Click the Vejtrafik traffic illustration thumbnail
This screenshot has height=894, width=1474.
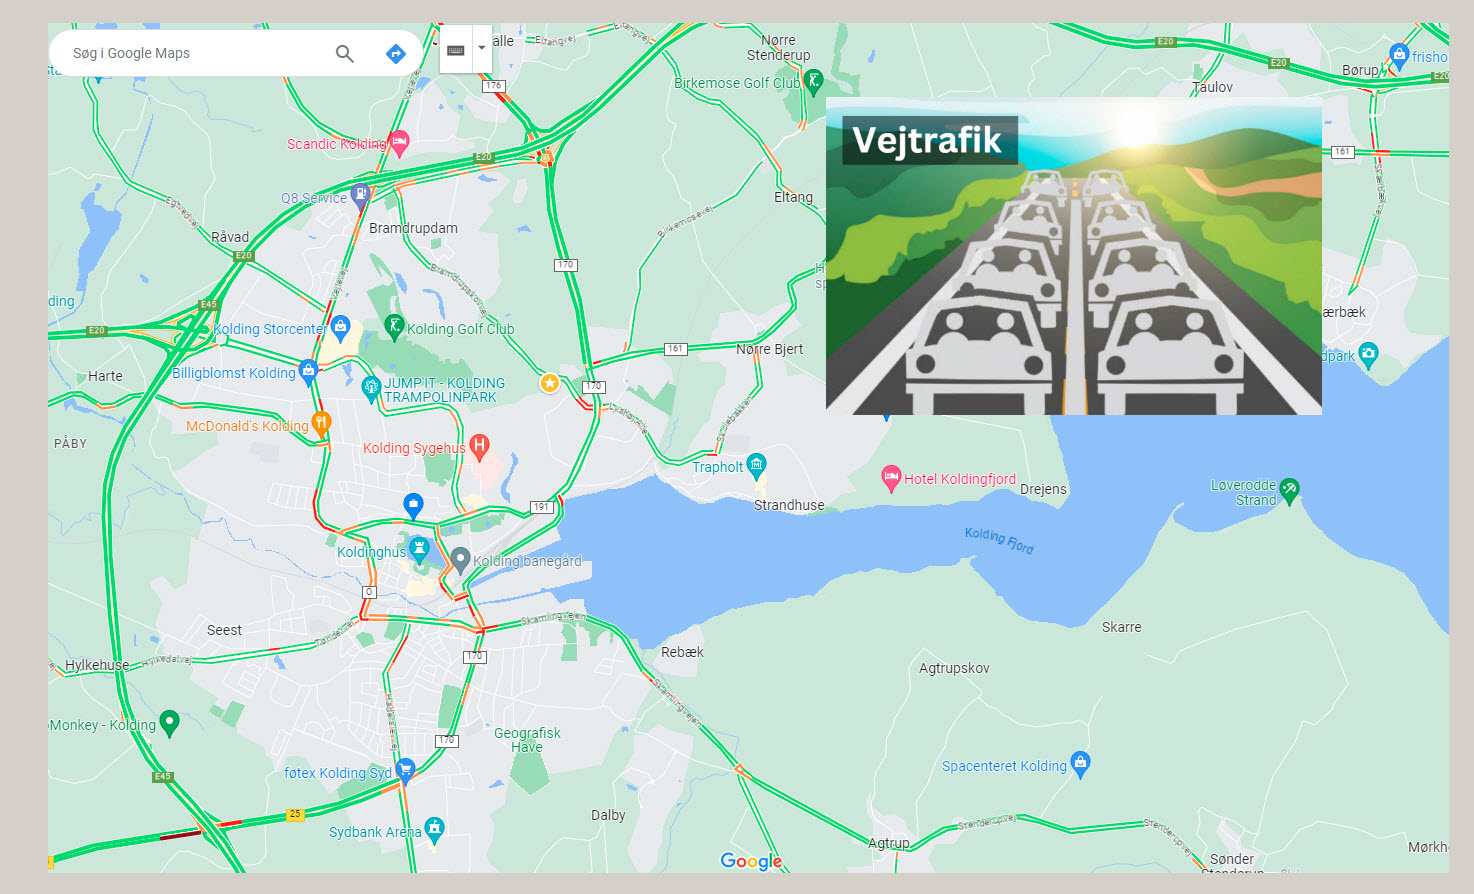click(1074, 256)
